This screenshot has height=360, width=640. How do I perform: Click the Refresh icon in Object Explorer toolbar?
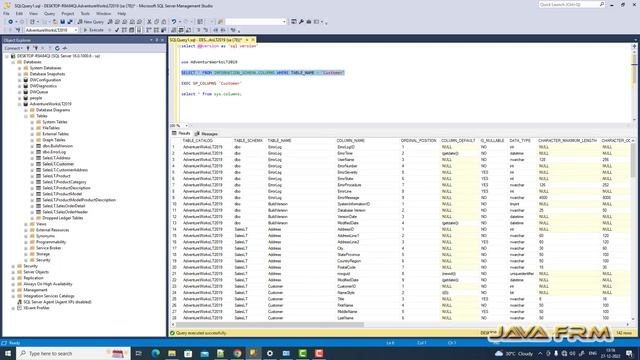[57, 48]
